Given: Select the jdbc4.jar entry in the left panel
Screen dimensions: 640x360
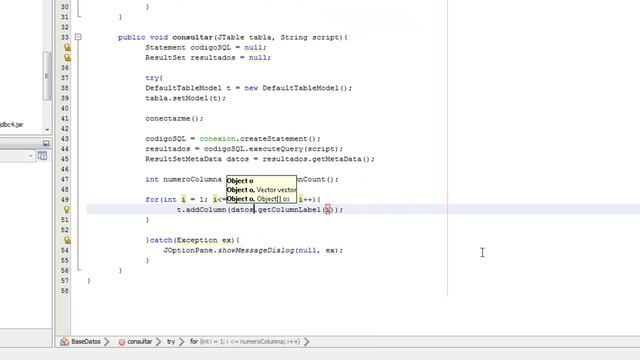Looking at the screenshot, I should click(11, 124).
